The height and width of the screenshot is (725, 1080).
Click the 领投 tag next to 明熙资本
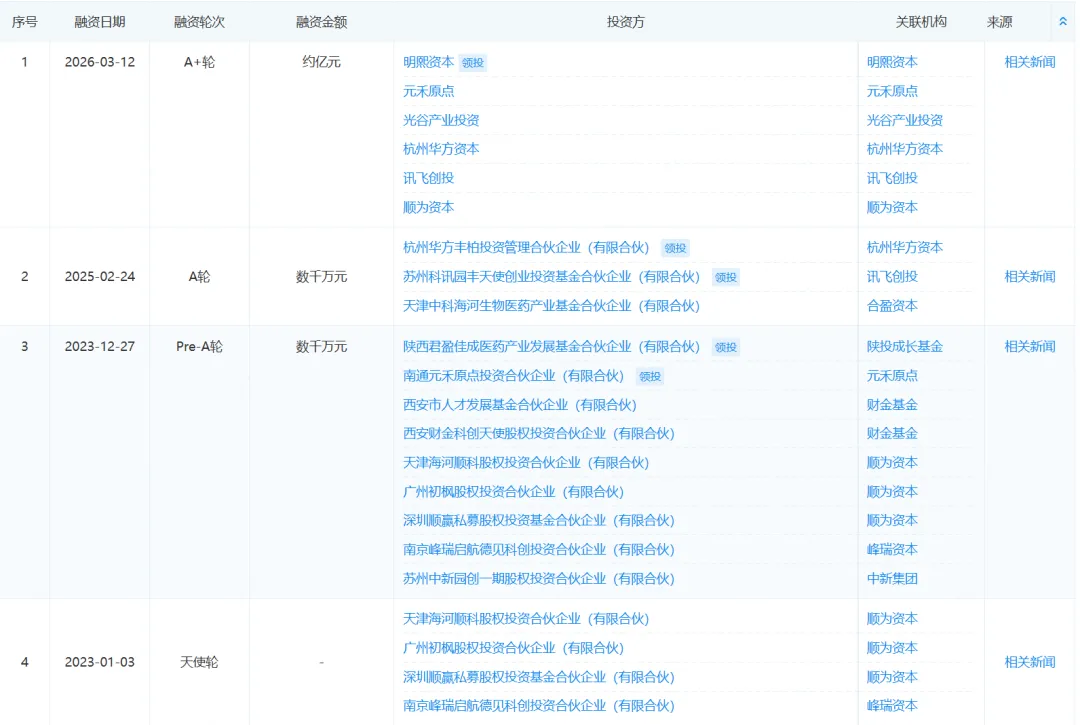[x=472, y=63]
